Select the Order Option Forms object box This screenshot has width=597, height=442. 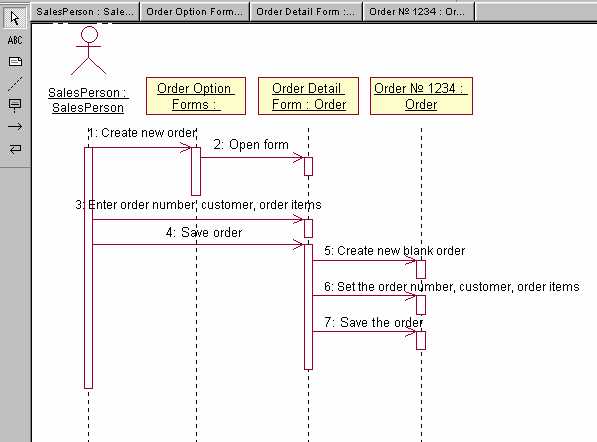[x=196, y=96]
